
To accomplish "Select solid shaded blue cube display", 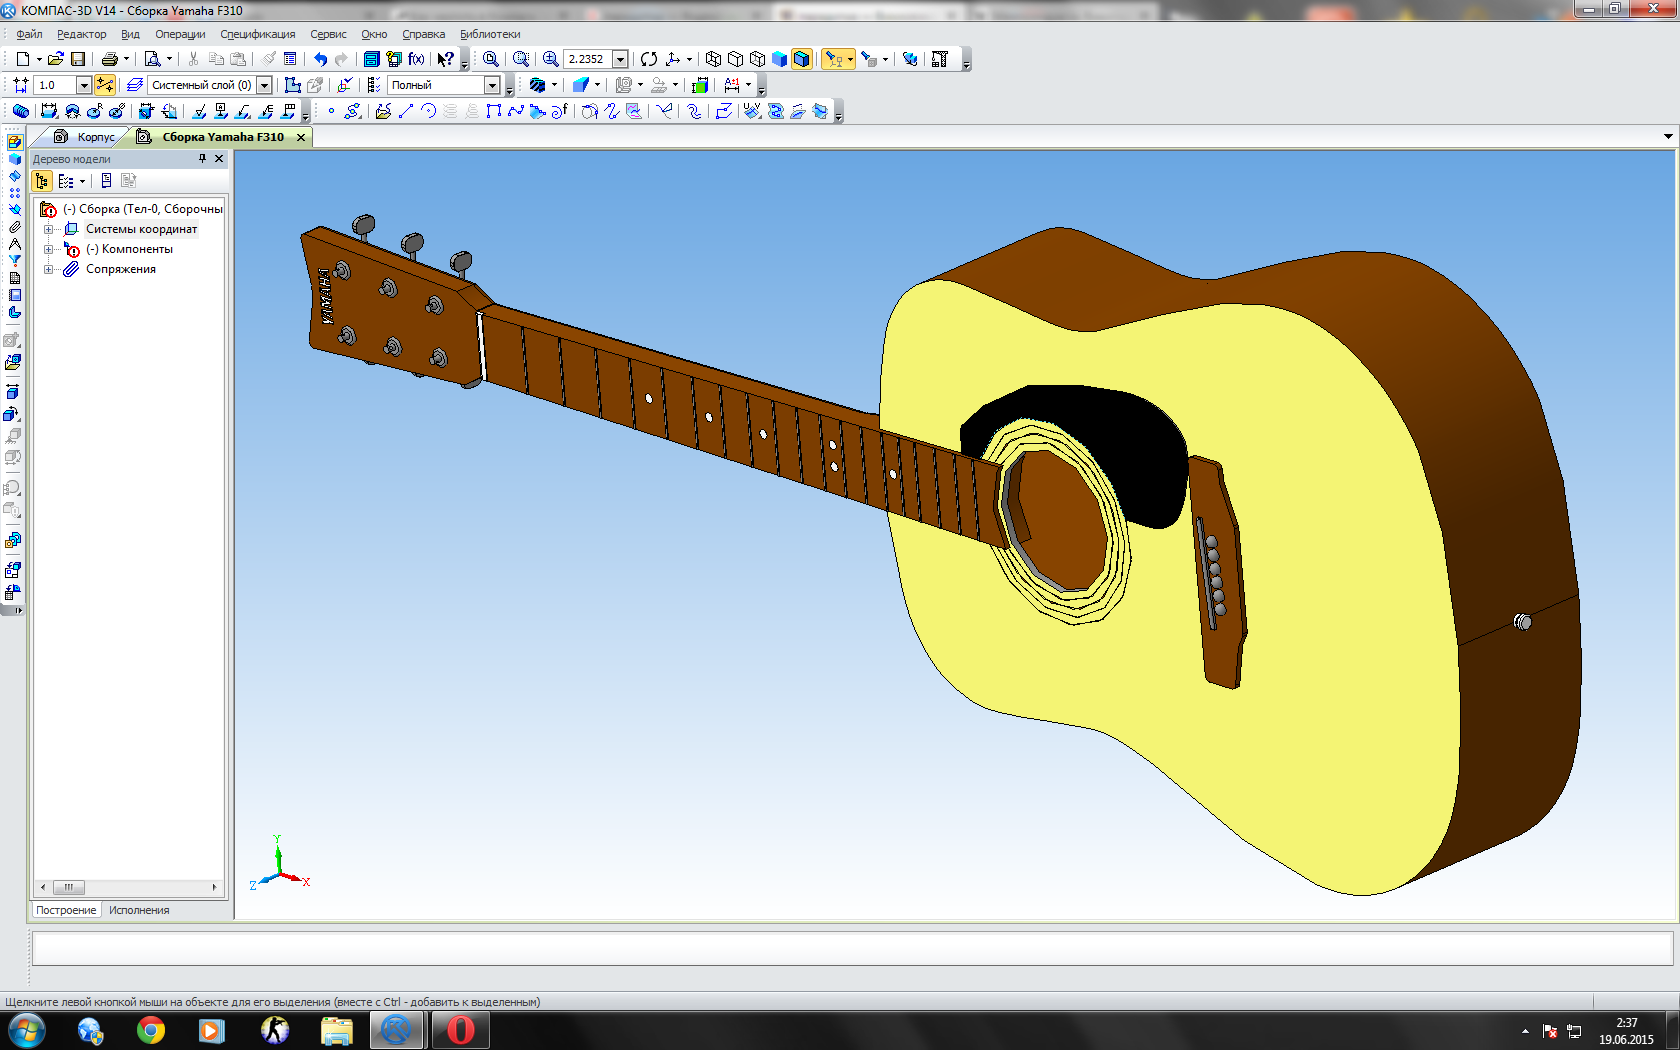I will 780,59.
